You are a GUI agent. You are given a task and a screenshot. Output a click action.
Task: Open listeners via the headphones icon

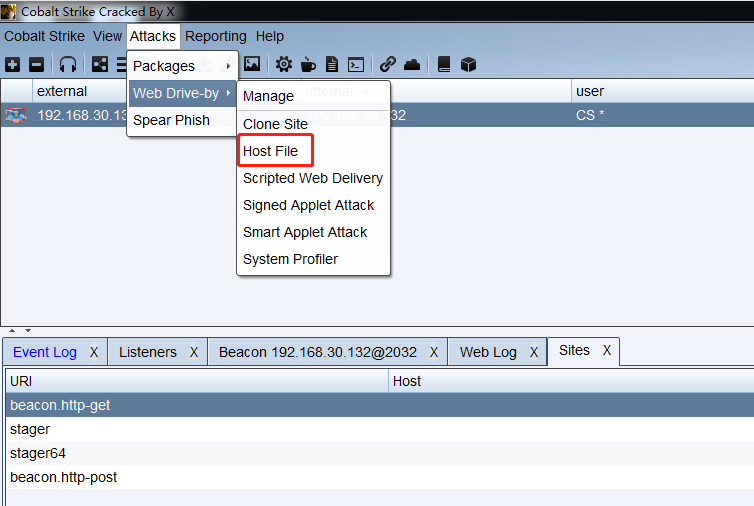point(68,64)
